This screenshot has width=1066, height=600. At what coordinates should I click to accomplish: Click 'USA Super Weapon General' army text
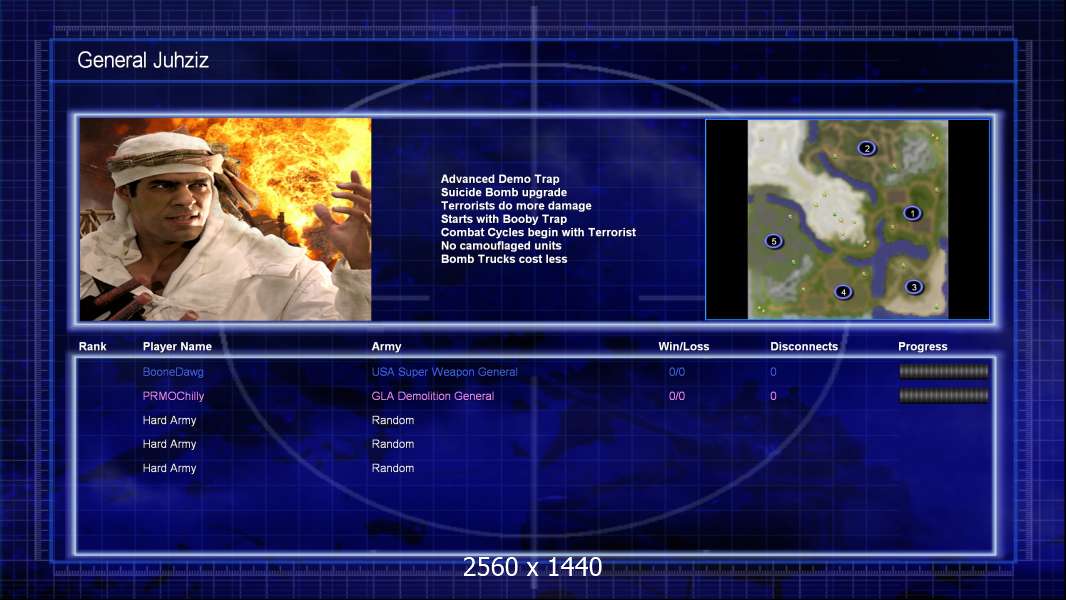[445, 372]
